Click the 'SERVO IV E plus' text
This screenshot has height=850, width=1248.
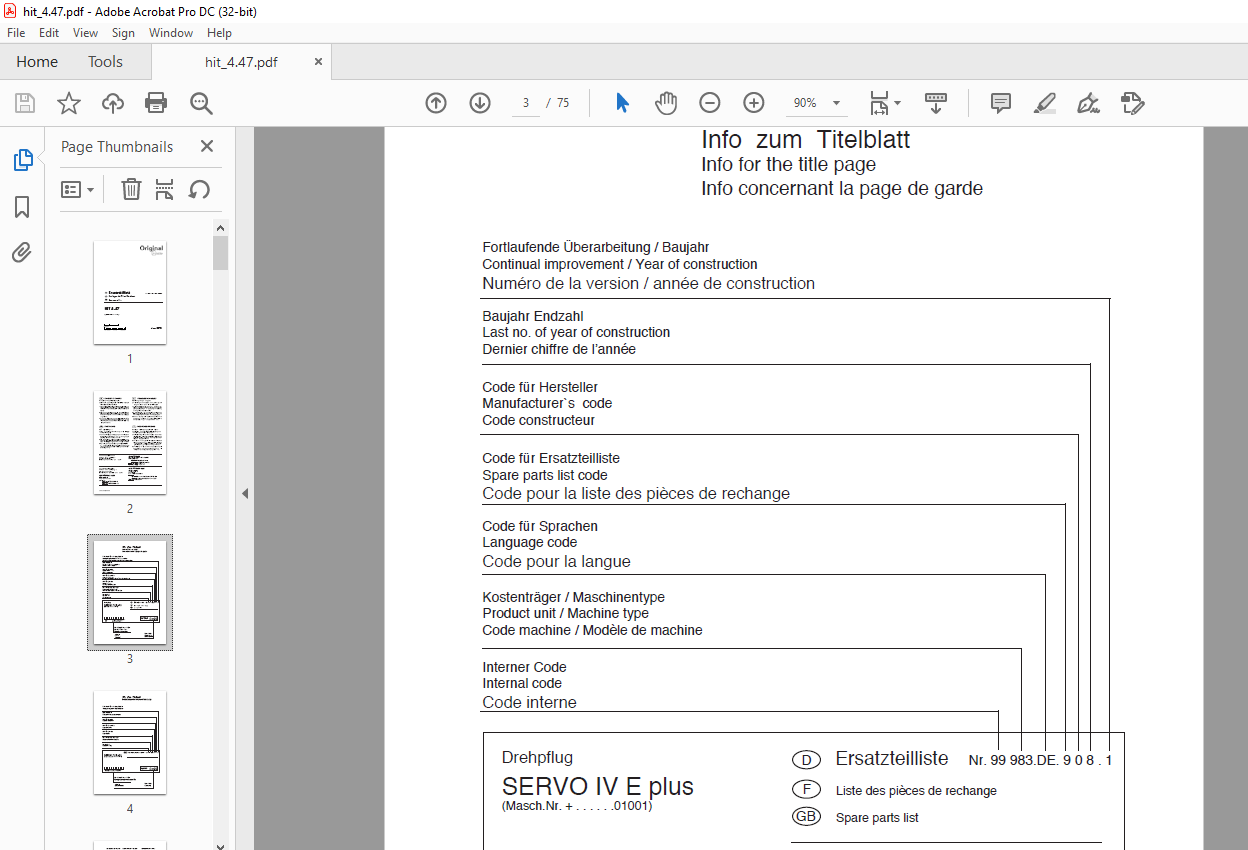pos(597,786)
